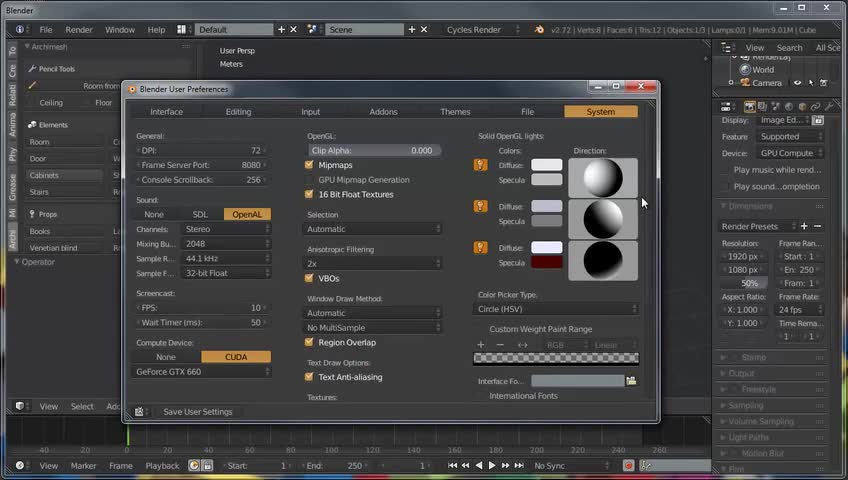Screen dimensions: 848x480
Task: Jump to the first frame in timeline
Action: coord(453,465)
